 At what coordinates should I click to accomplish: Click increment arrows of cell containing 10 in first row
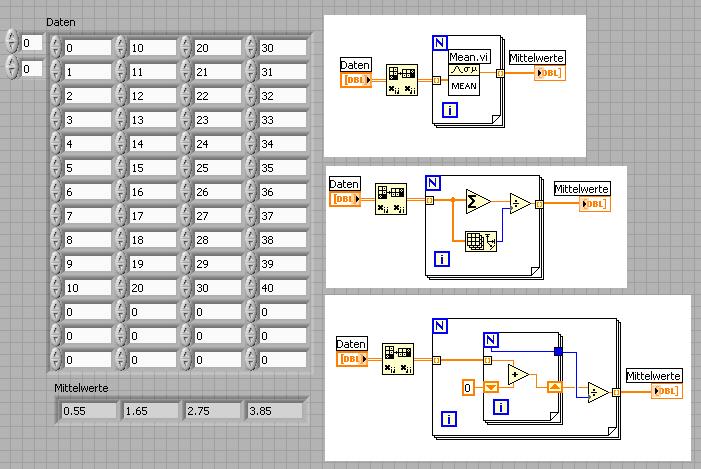pyautogui.click(x=120, y=47)
